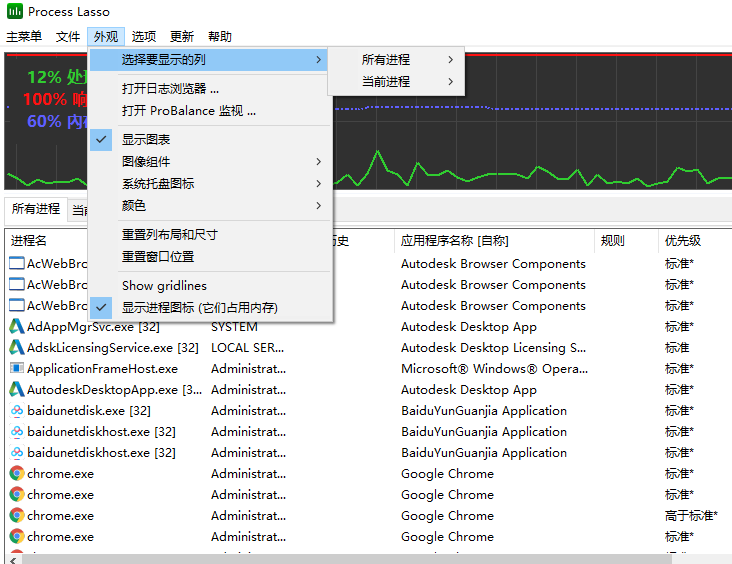Click the Process Lasso app icon in title bar

(x=15, y=12)
